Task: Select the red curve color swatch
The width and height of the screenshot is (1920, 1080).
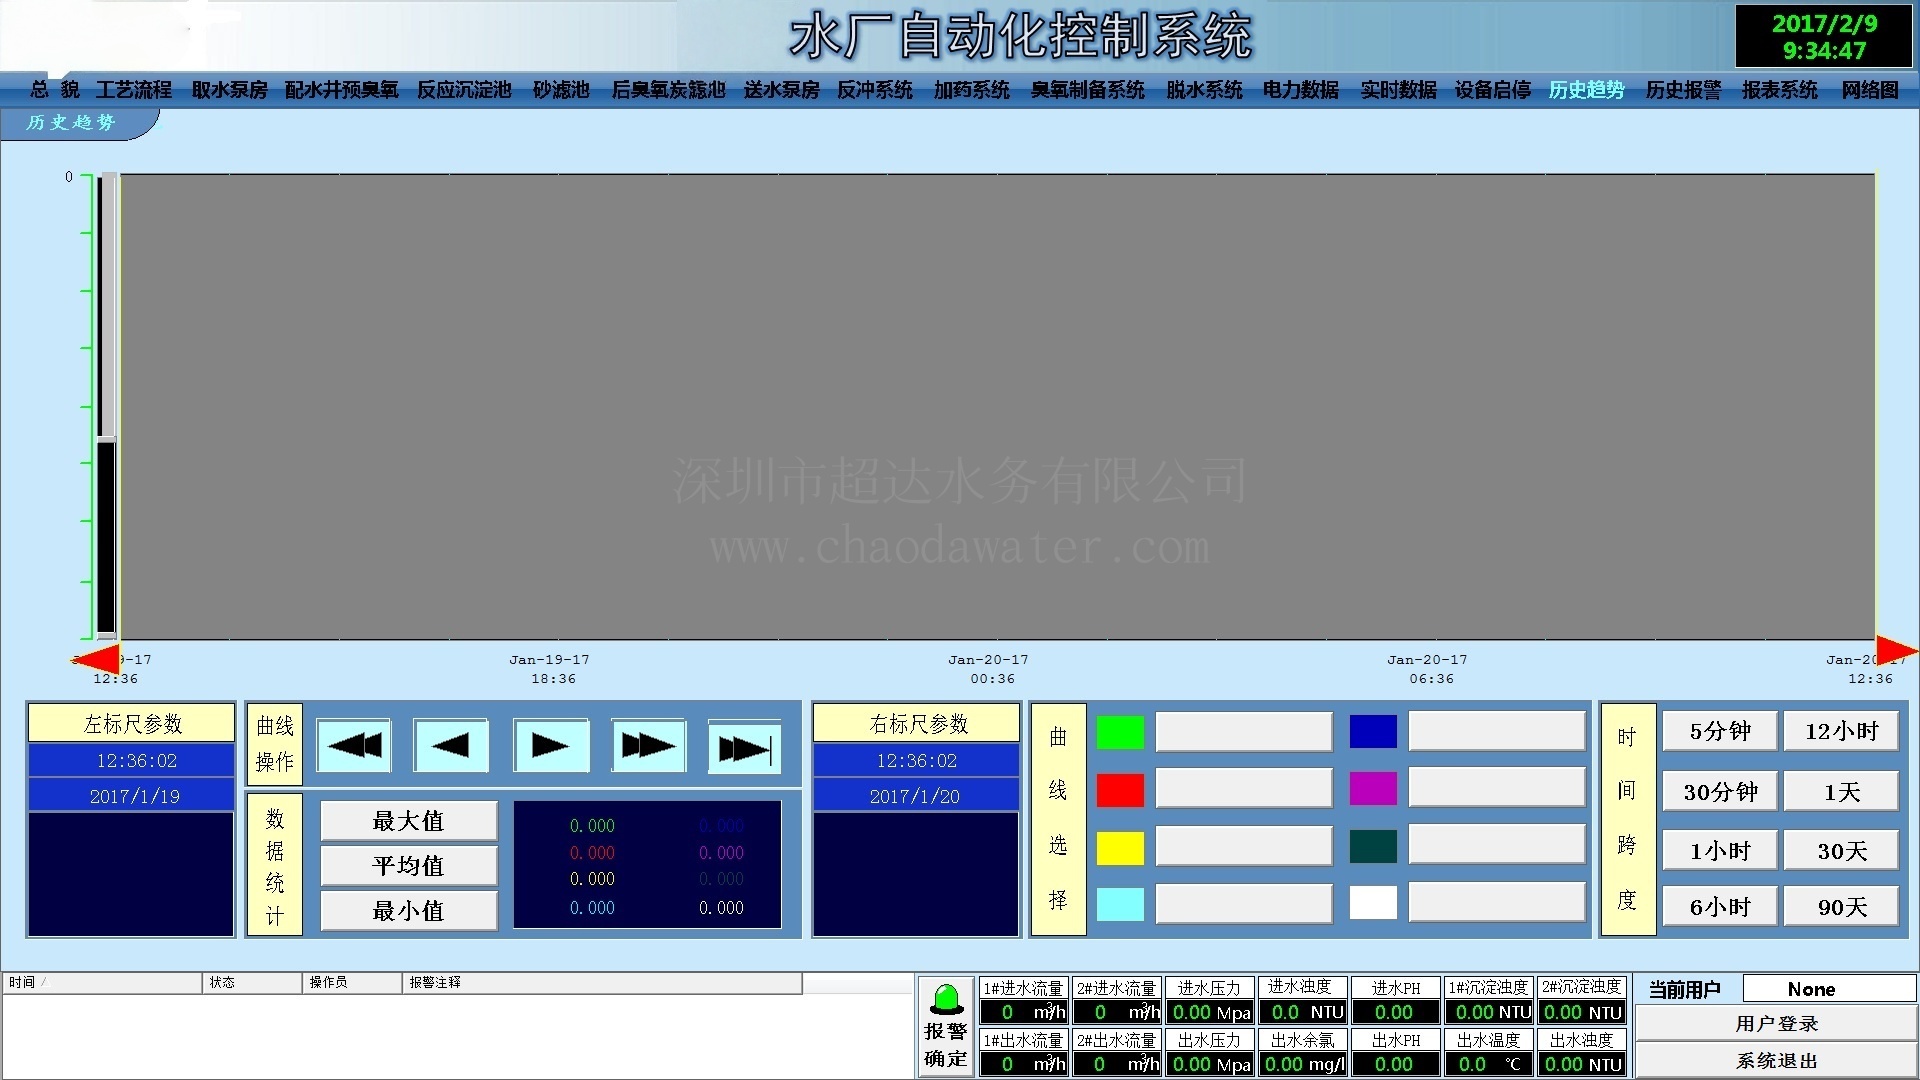Action: tap(1121, 790)
